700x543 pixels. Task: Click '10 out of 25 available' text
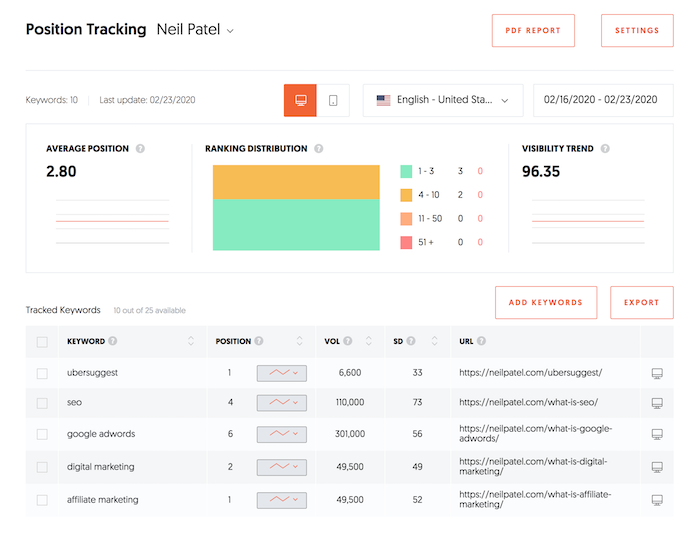click(150, 310)
